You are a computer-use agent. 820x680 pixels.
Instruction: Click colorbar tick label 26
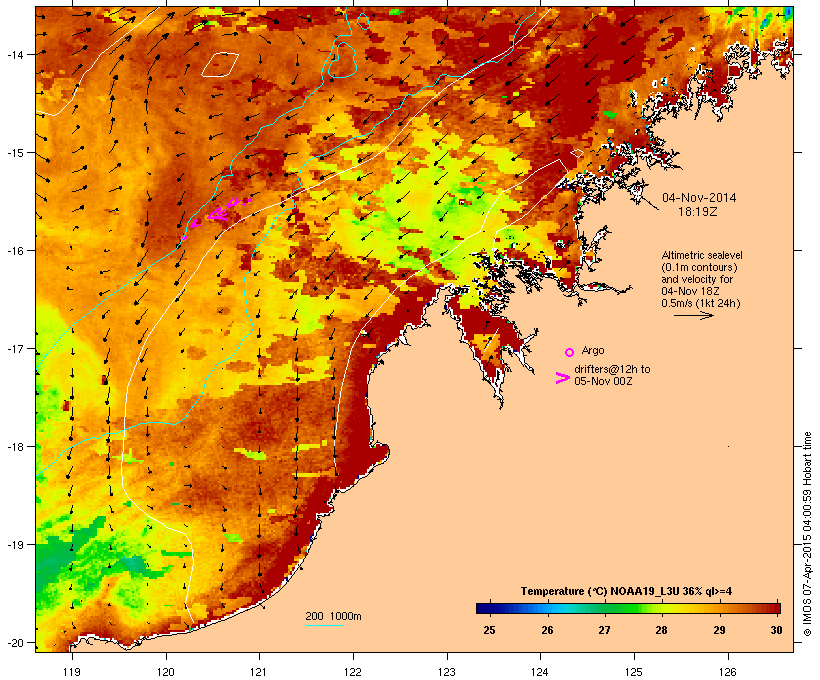tap(547, 630)
